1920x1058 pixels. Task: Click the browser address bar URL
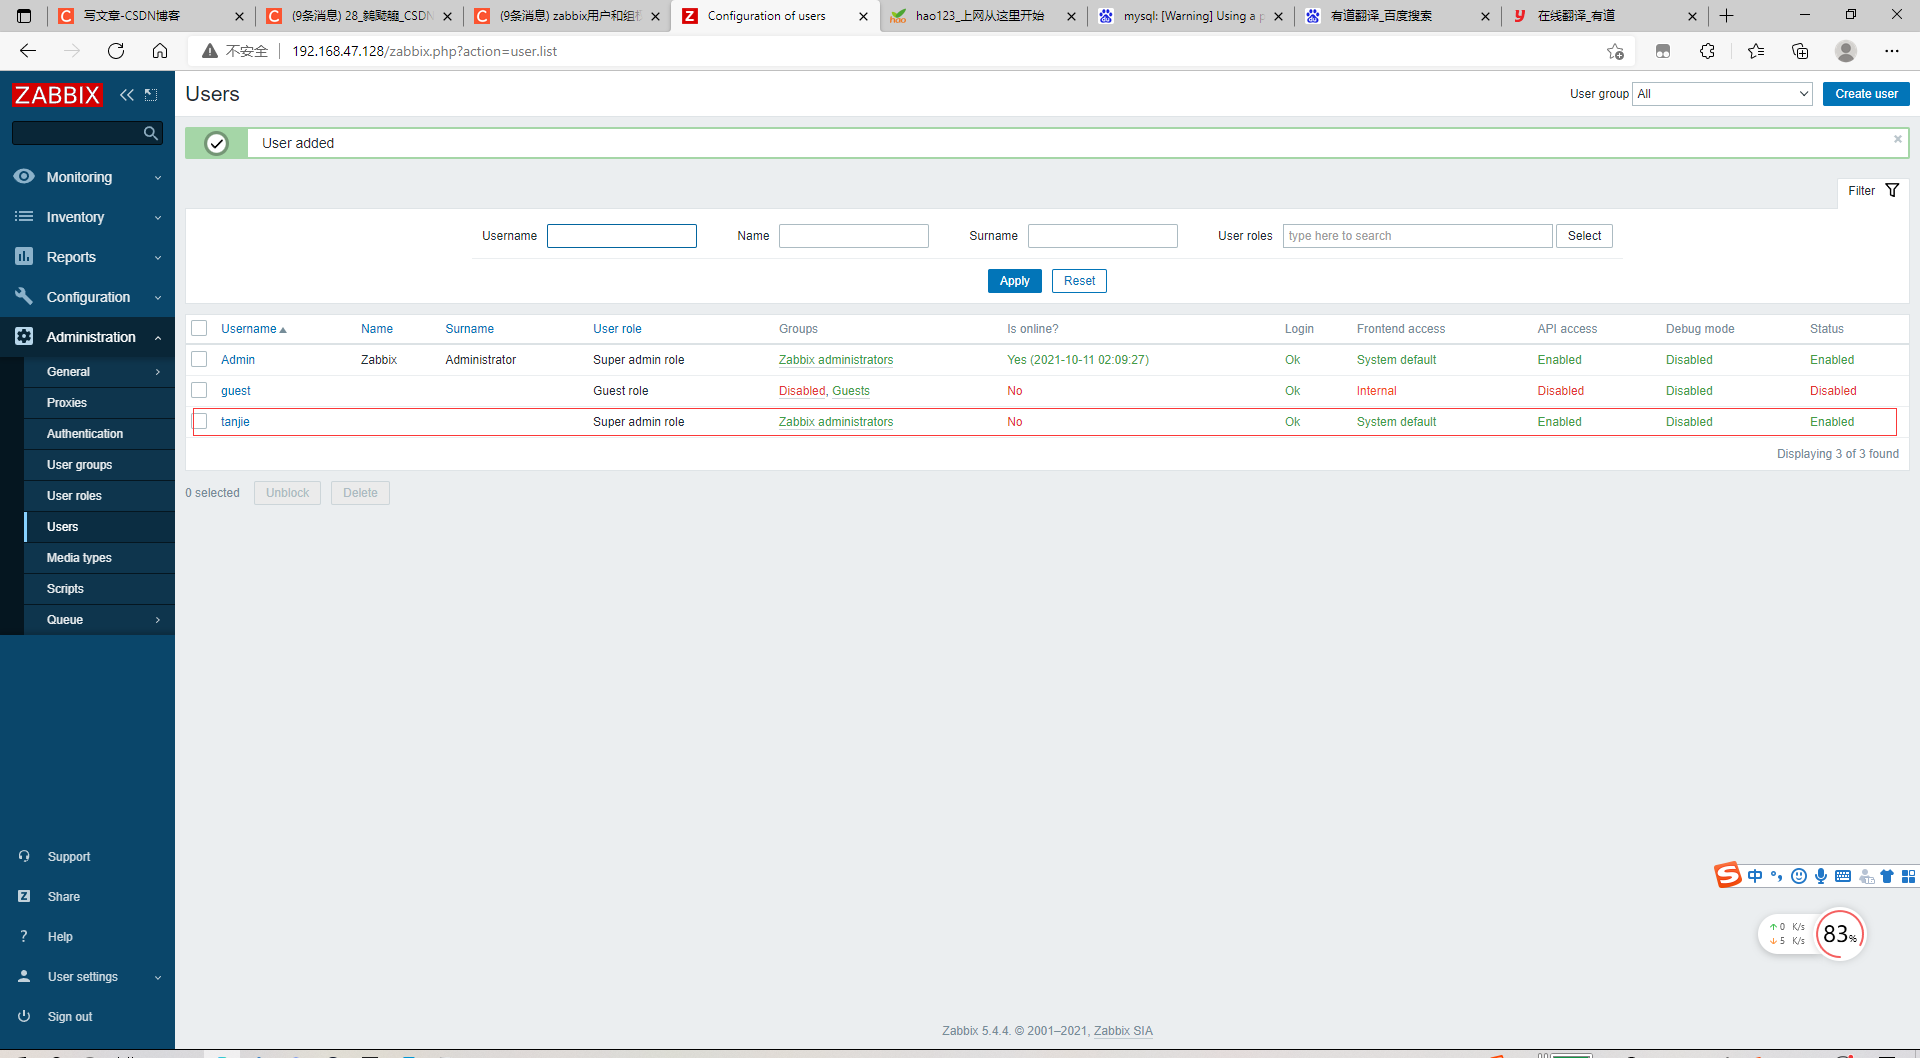pos(424,51)
